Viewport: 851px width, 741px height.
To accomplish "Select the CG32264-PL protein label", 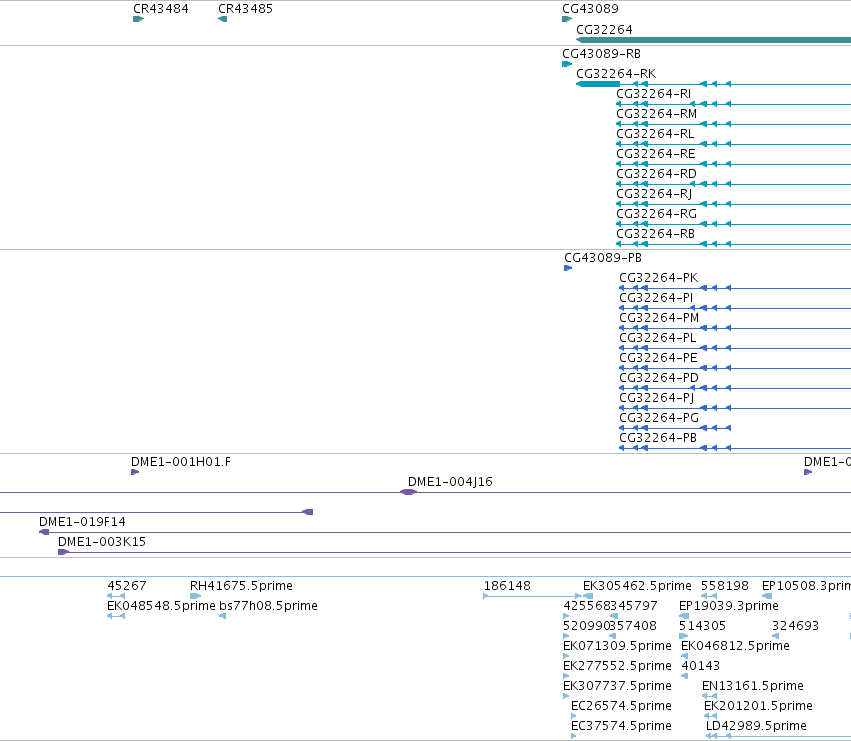I will 658,338.
